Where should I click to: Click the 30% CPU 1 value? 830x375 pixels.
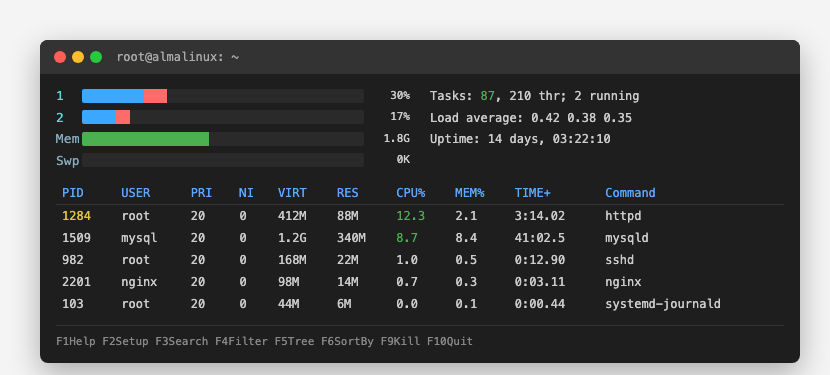point(400,96)
